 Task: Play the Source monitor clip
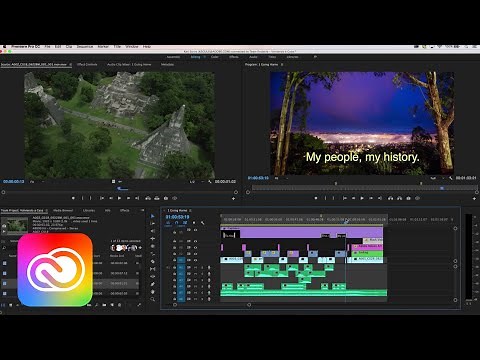(119, 198)
